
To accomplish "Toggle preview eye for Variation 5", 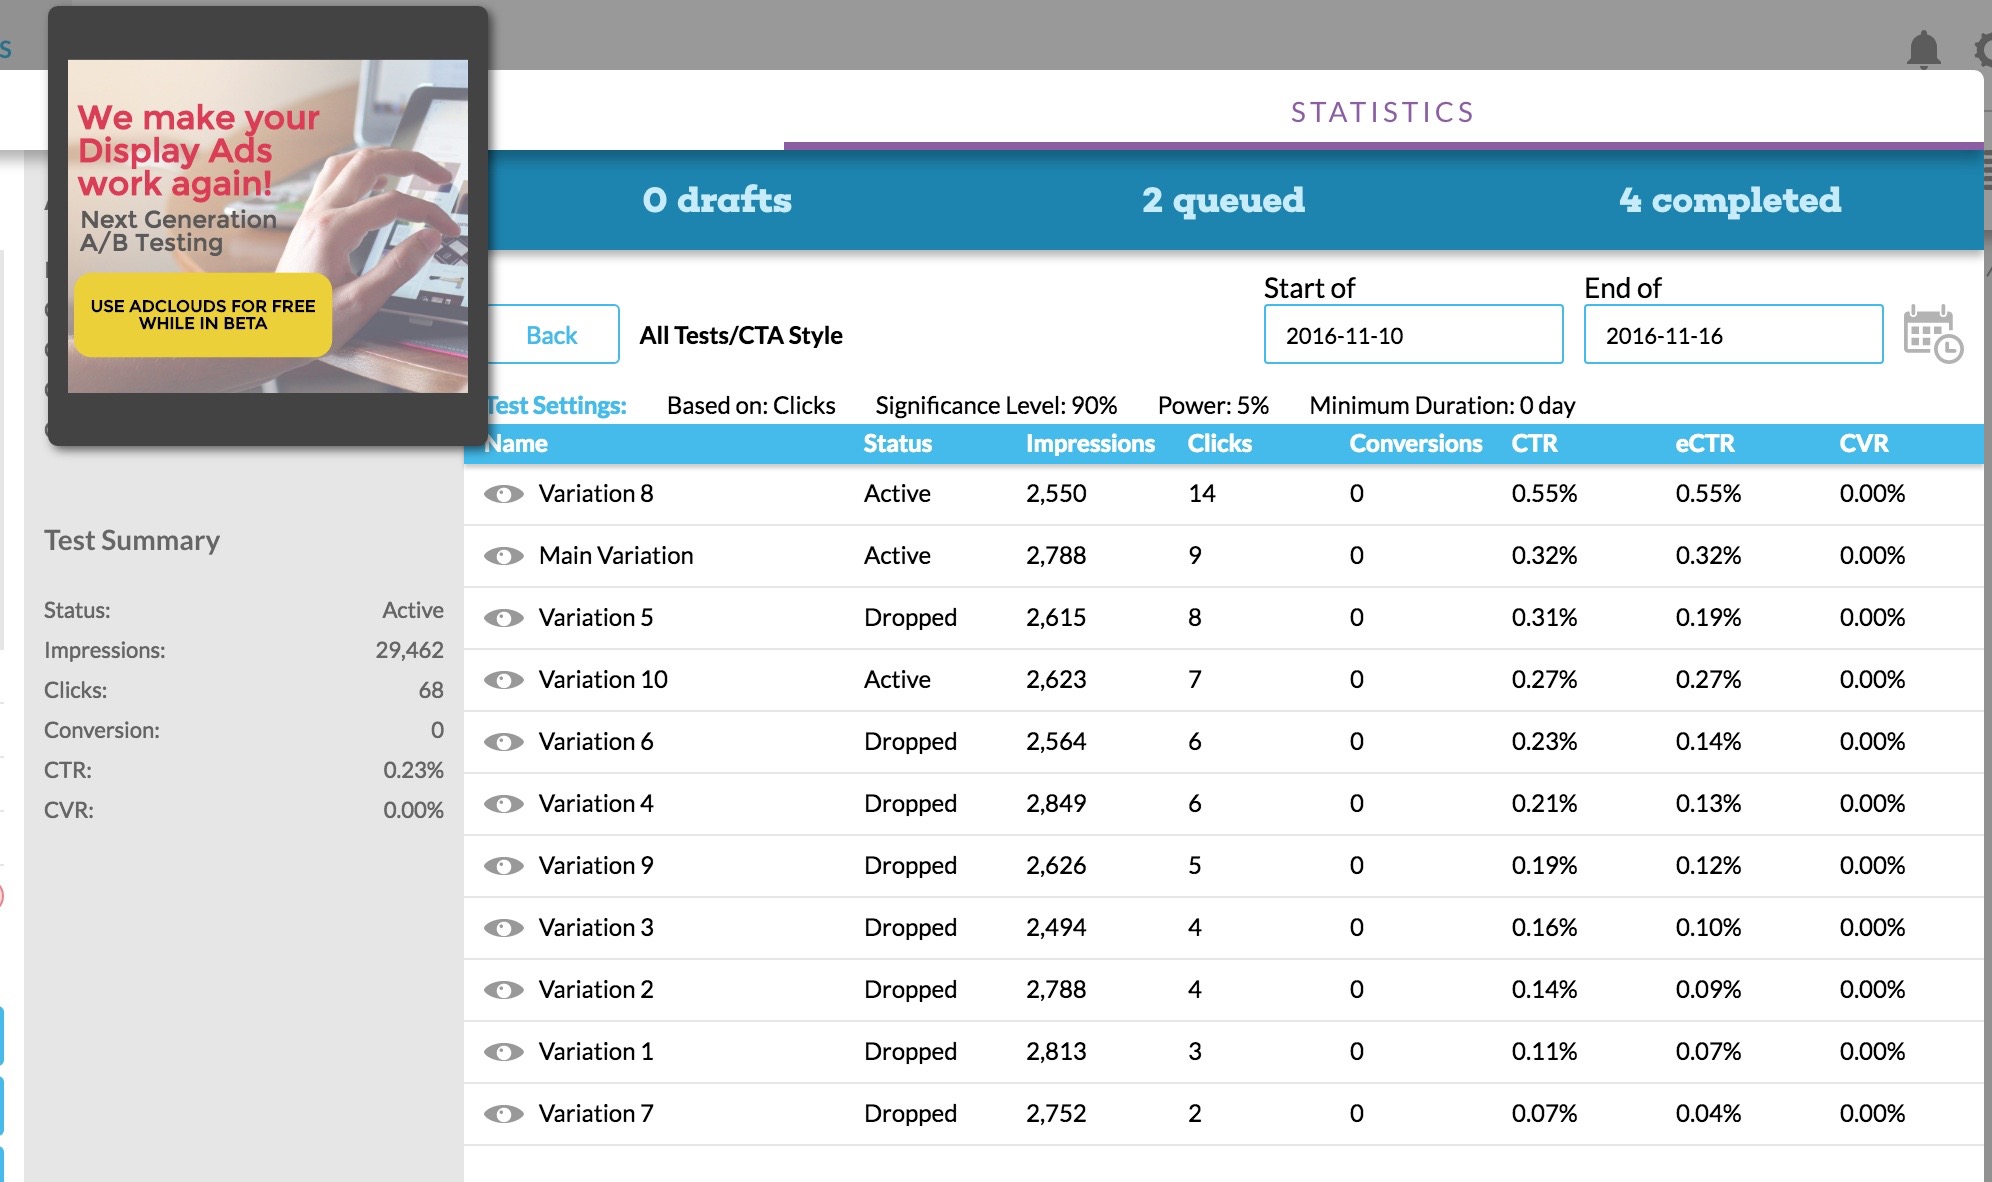I will 504,618.
